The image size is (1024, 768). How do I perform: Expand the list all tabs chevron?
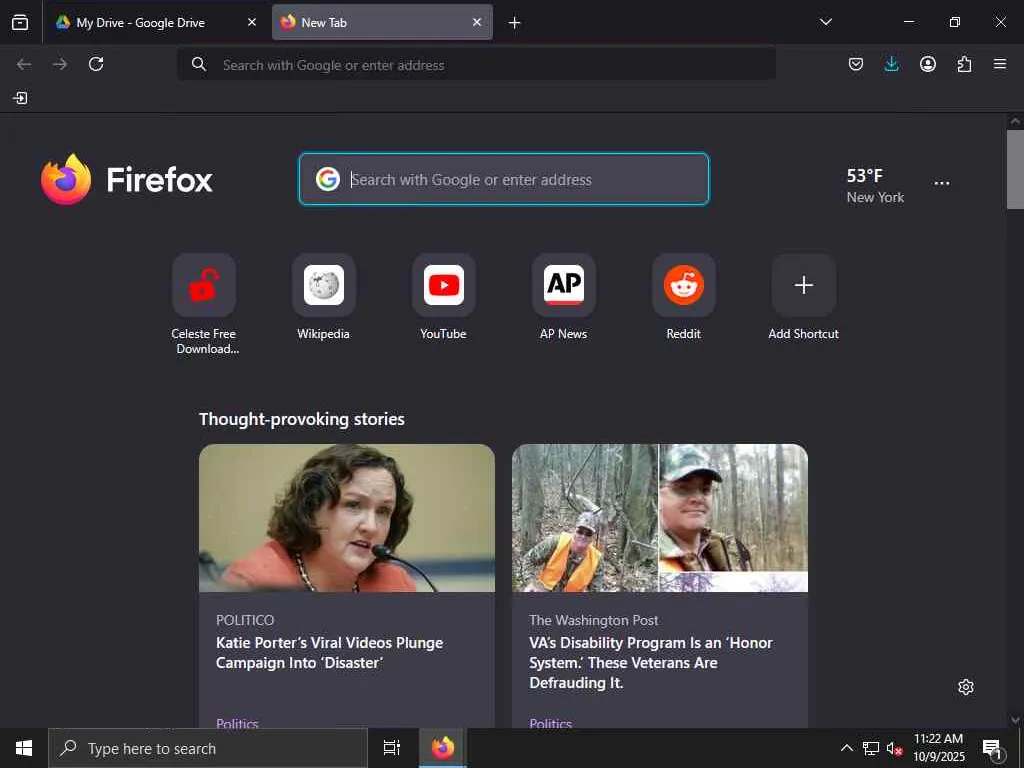coord(825,22)
